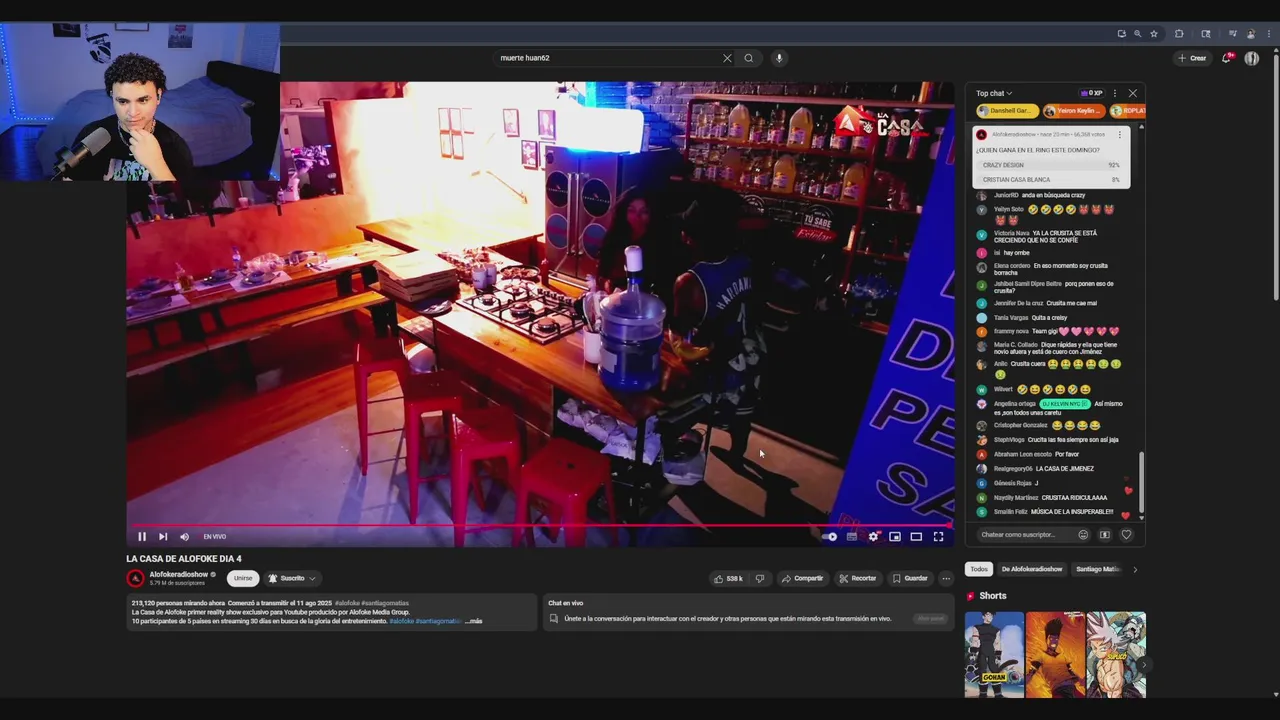1280x720 pixels.
Task: Enable theater mode view
Action: click(x=916, y=537)
